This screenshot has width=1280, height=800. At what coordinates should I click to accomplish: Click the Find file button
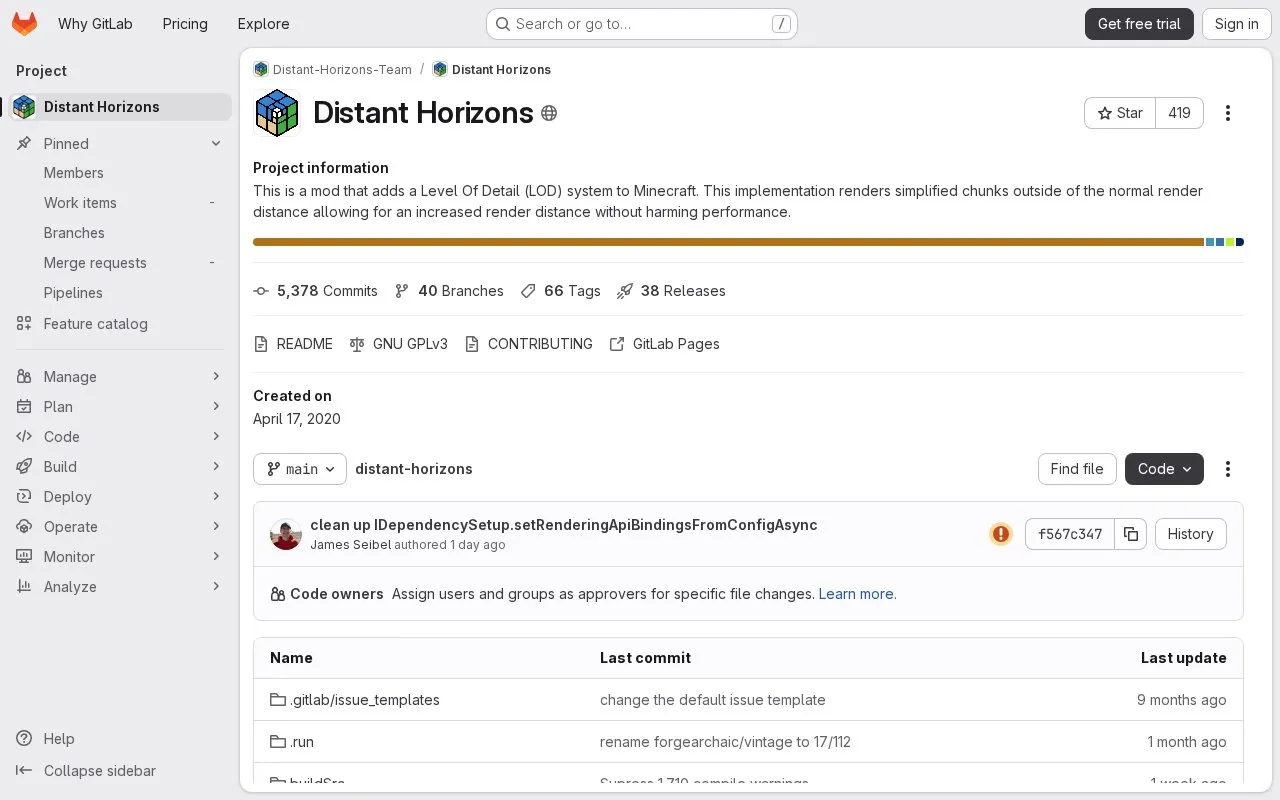coord(1077,469)
